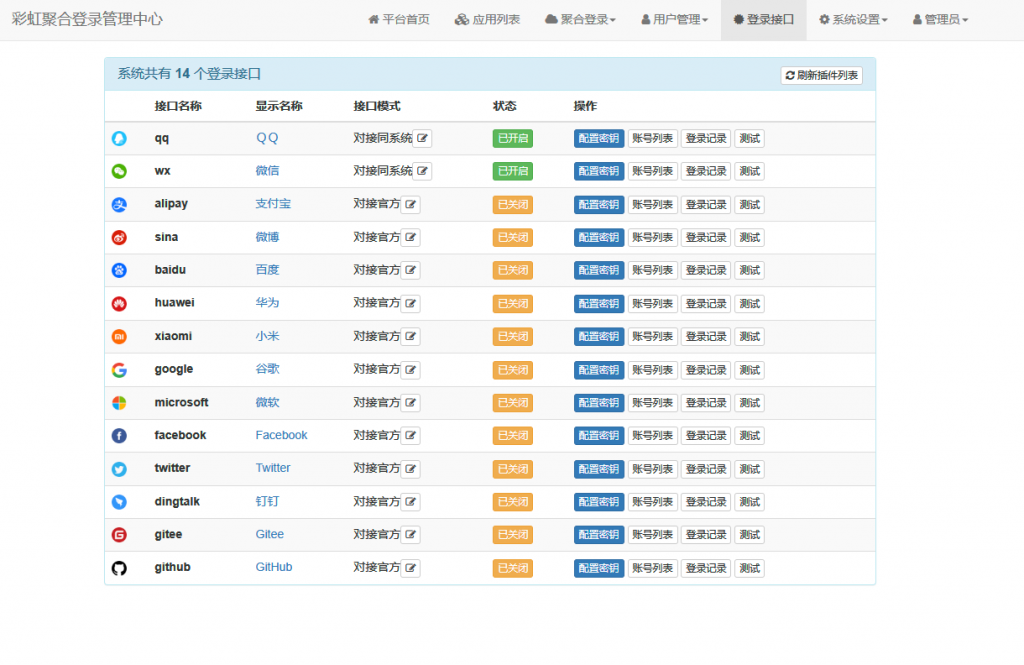
Task: Enable the alipay interface via 已关闭
Action: (x=513, y=204)
